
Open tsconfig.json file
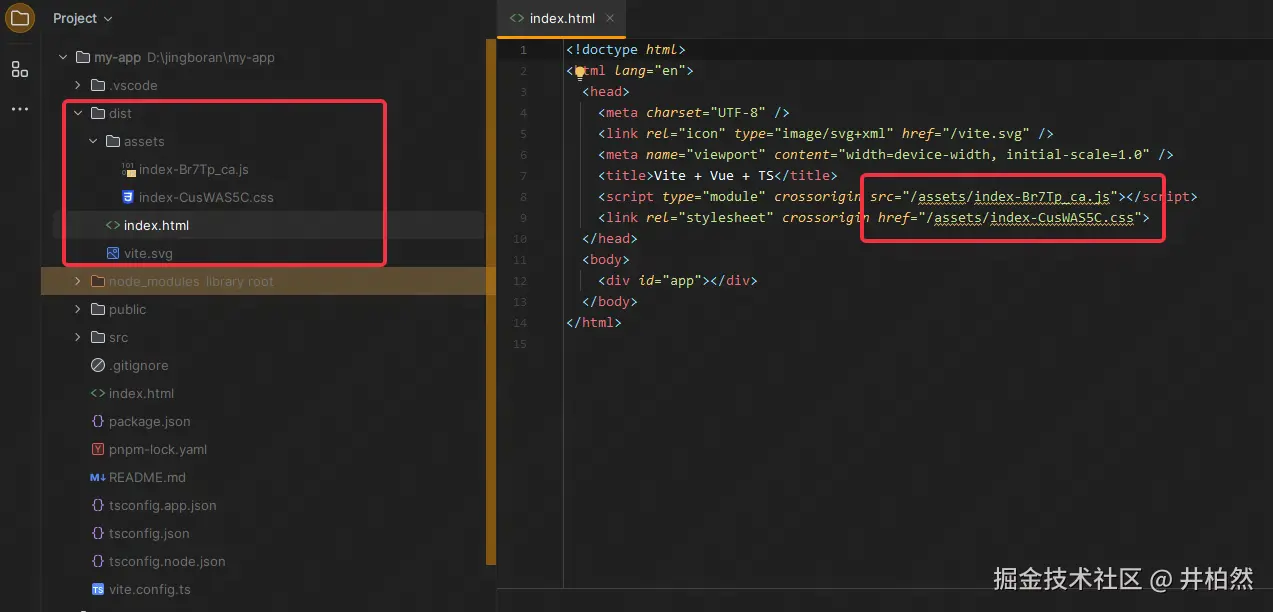coord(149,533)
